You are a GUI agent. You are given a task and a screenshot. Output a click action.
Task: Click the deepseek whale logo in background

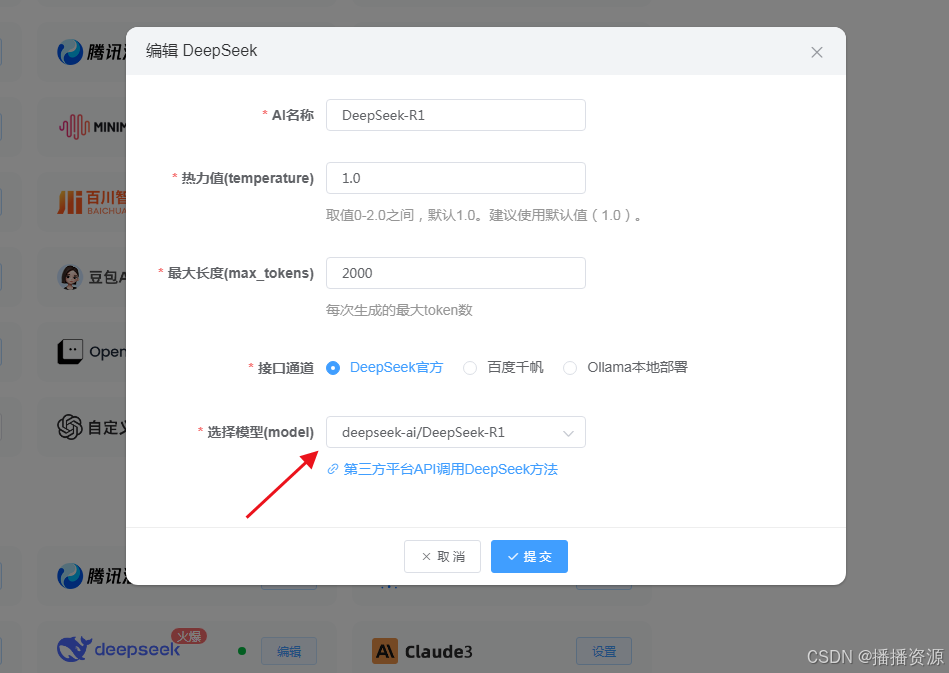(74, 649)
